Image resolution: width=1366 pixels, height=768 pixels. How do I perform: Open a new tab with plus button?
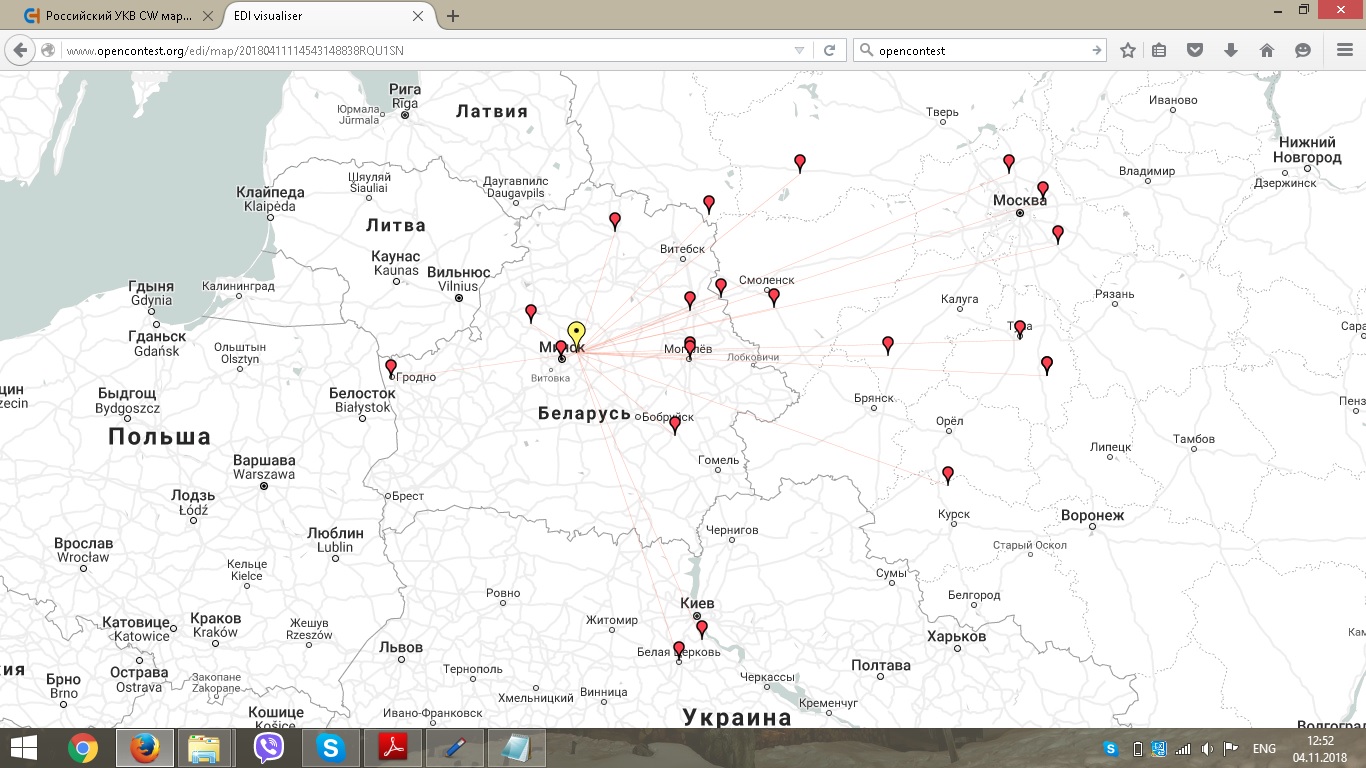pos(453,16)
